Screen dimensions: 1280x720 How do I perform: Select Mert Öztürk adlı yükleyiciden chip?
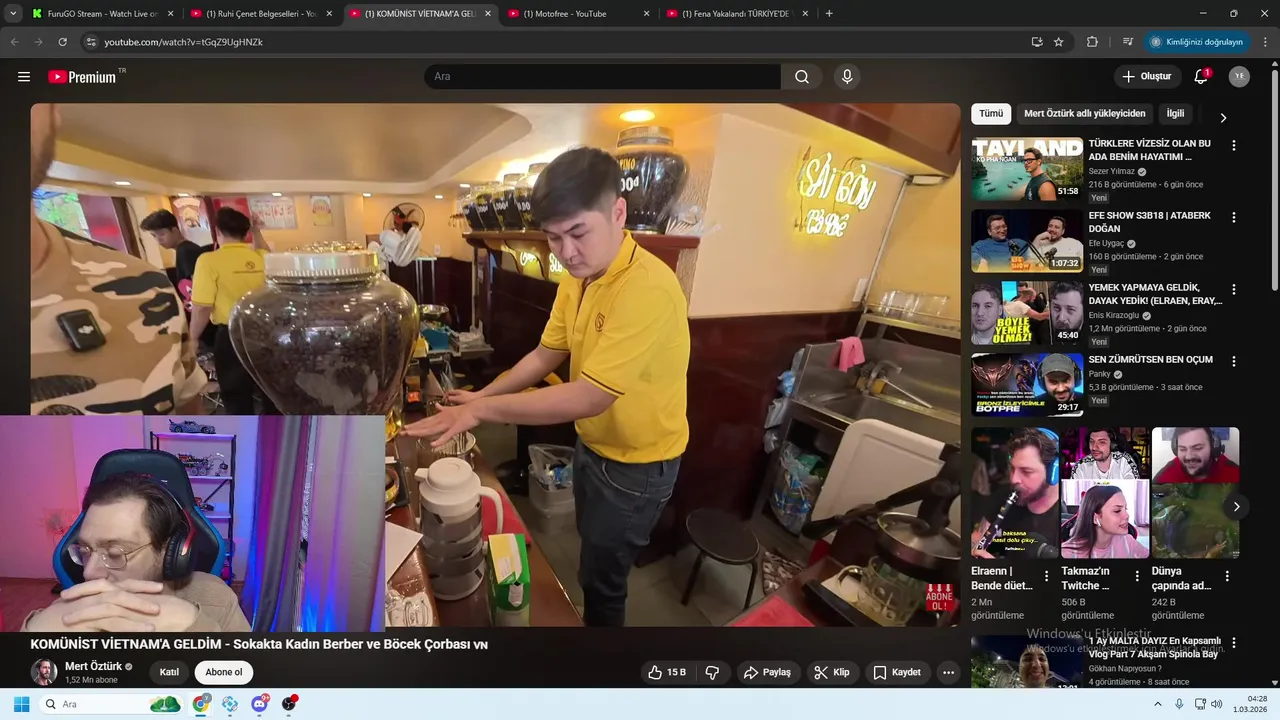1084,114
